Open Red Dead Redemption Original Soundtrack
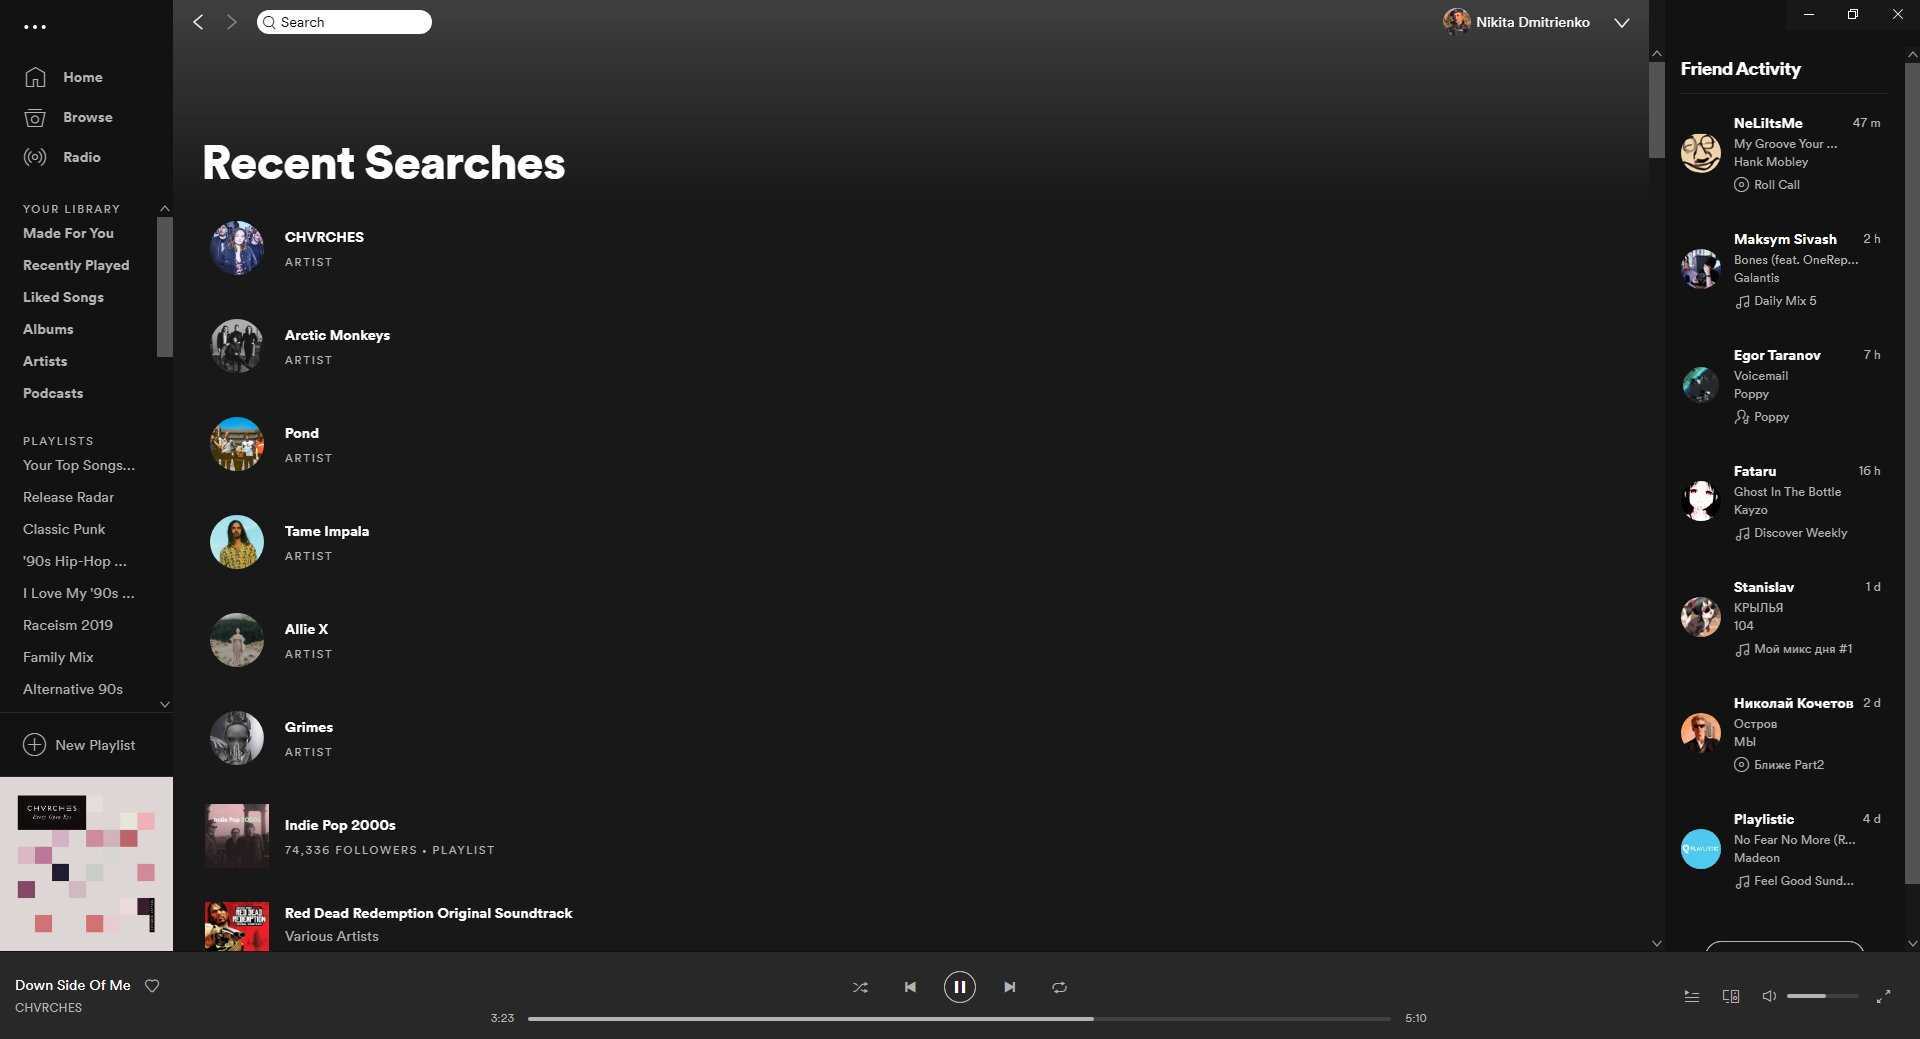Viewport: 1920px width, 1039px height. pyautogui.click(x=428, y=913)
